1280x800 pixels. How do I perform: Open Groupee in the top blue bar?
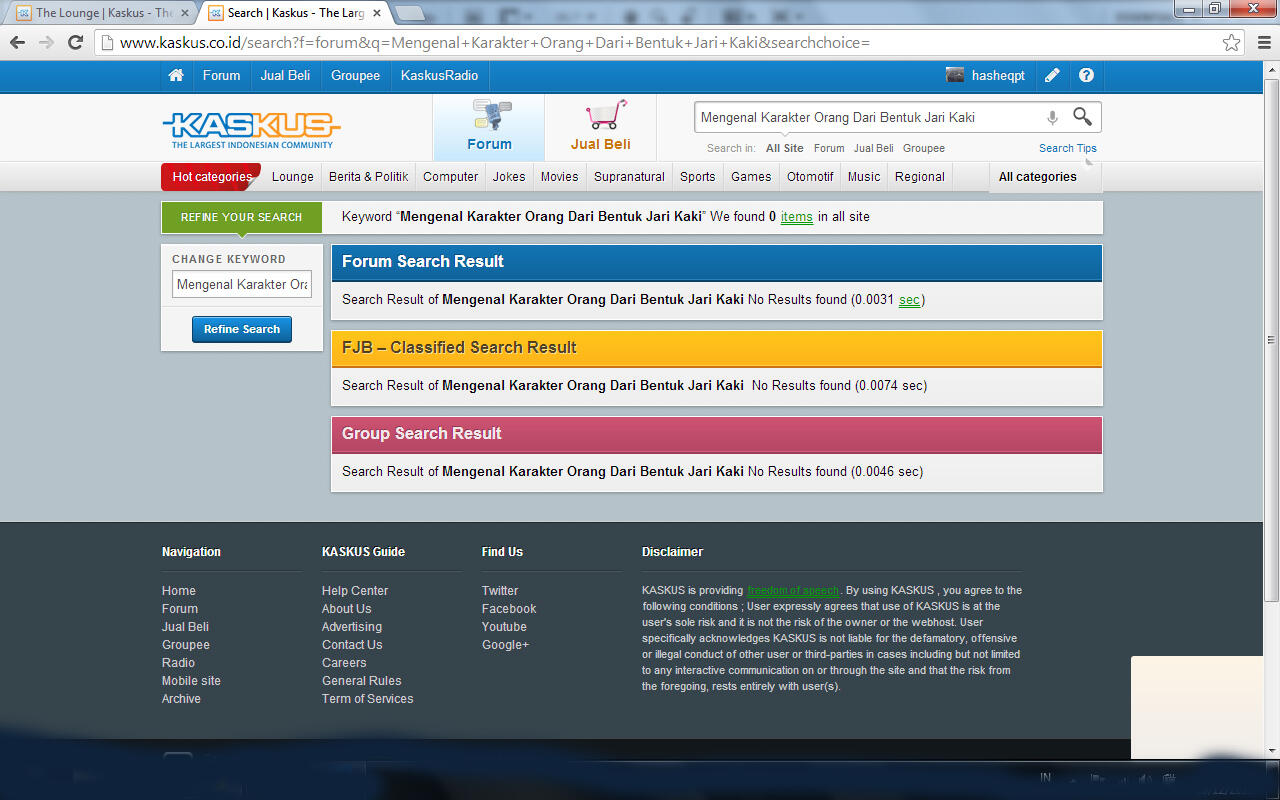pyautogui.click(x=355, y=76)
